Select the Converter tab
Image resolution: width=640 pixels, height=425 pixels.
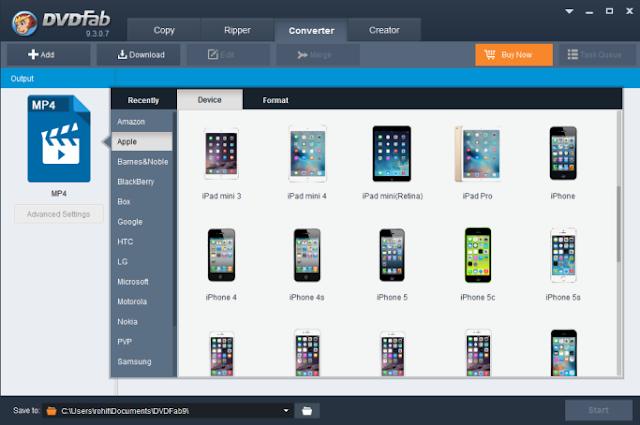tap(311, 30)
